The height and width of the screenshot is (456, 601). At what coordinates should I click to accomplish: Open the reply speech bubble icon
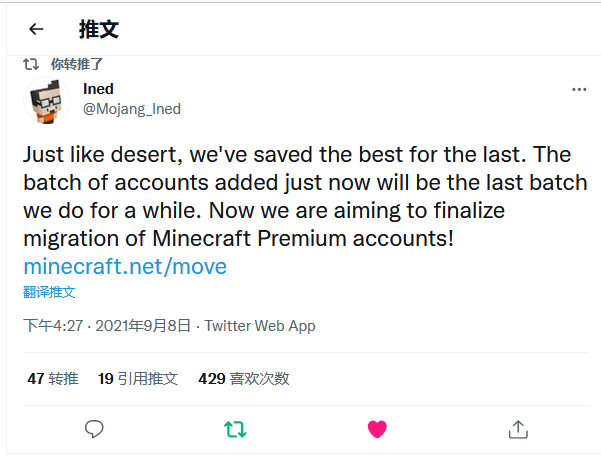tap(94, 429)
